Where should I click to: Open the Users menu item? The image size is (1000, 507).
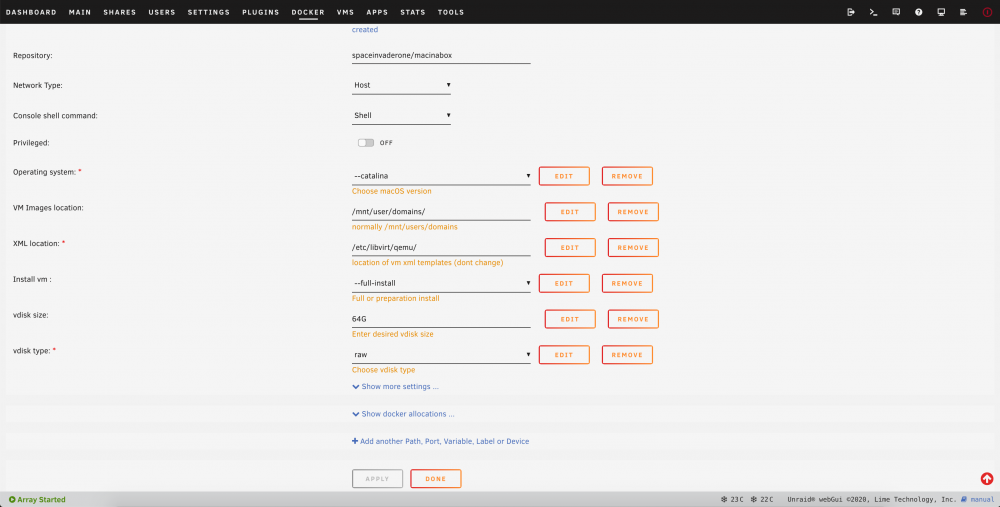pos(162,12)
